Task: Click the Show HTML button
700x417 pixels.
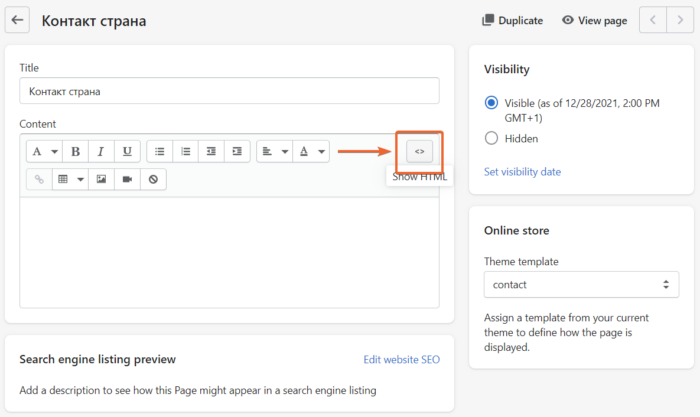Action: click(420, 152)
